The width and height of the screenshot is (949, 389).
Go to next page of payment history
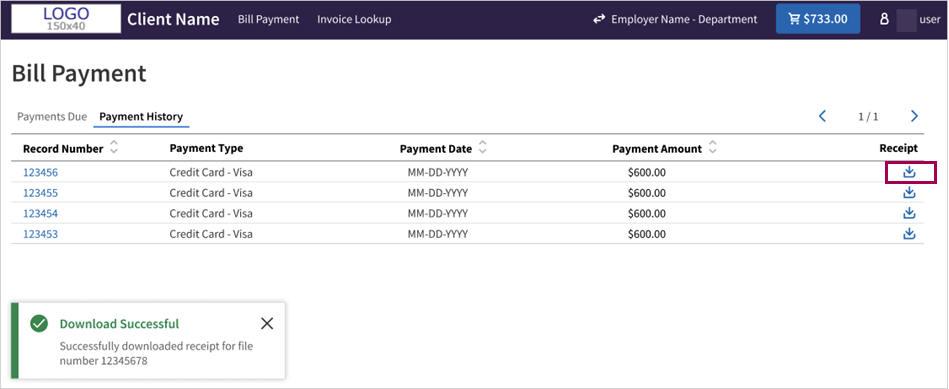[914, 116]
